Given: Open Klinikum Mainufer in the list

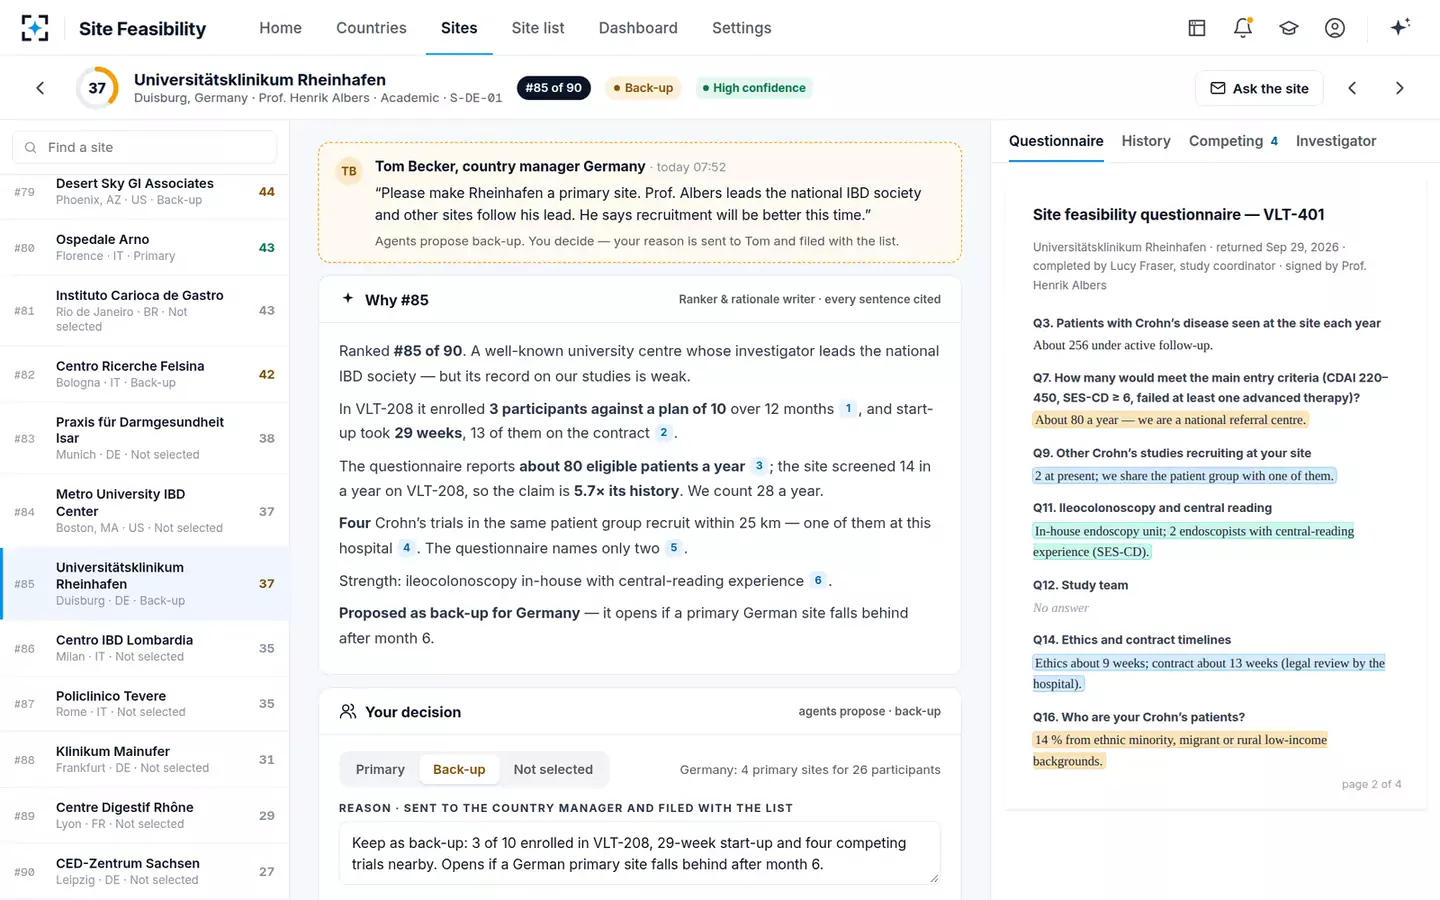Looking at the screenshot, I should [145, 759].
